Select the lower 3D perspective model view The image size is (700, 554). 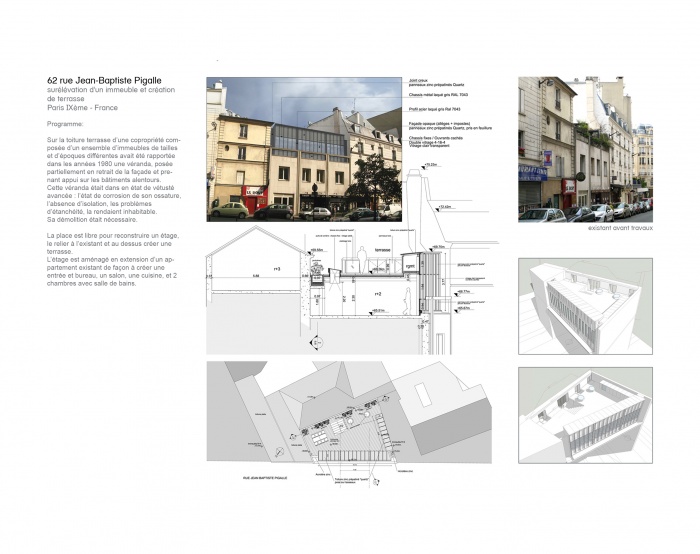click(585, 411)
